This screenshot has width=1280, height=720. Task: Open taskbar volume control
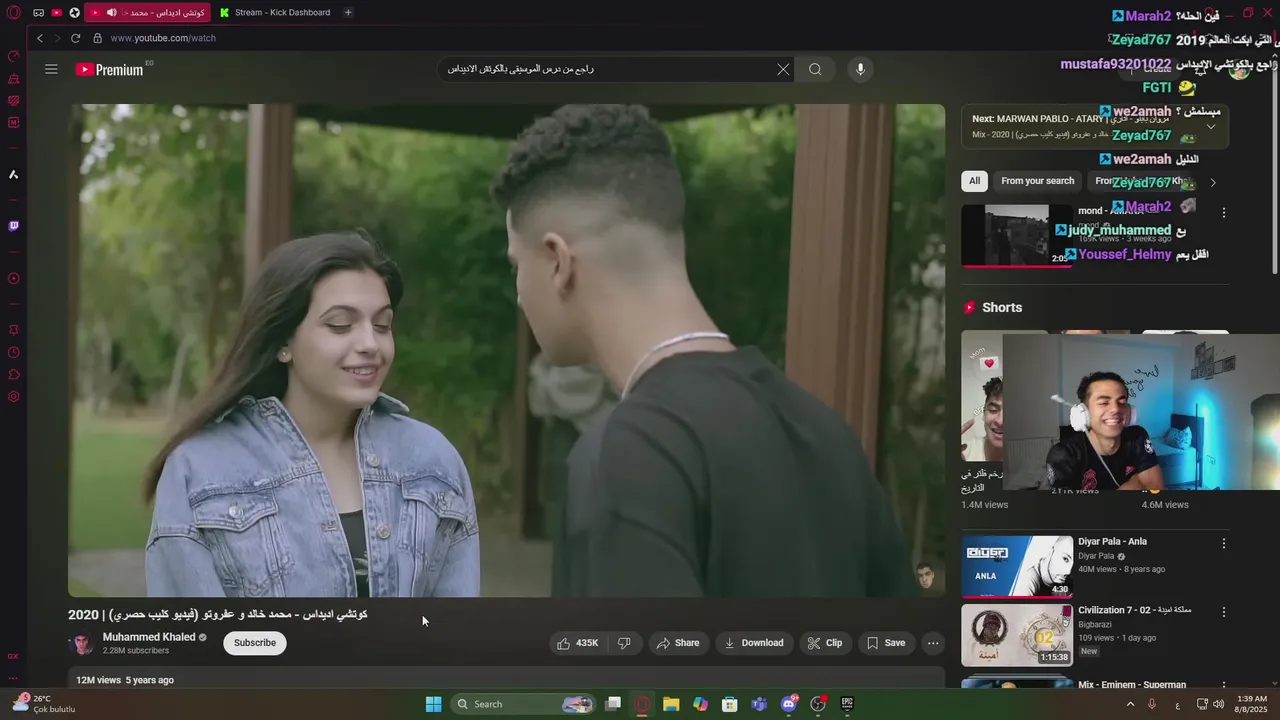pyautogui.click(x=1219, y=704)
